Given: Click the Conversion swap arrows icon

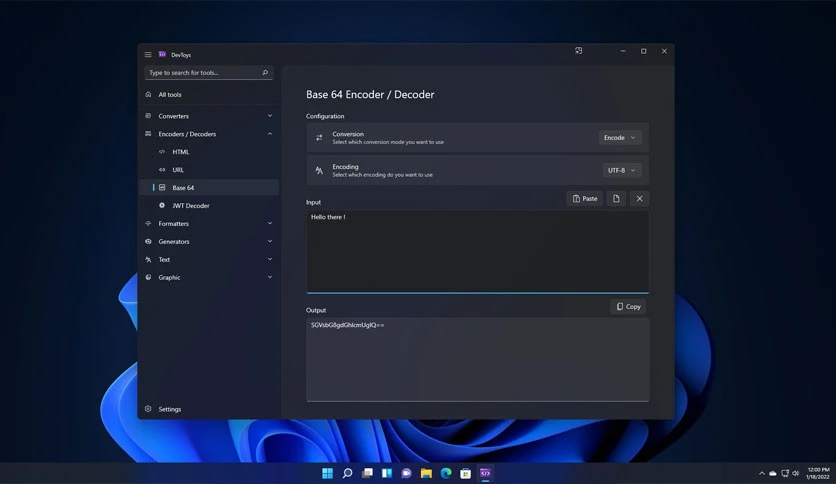Looking at the screenshot, I should (319, 138).
